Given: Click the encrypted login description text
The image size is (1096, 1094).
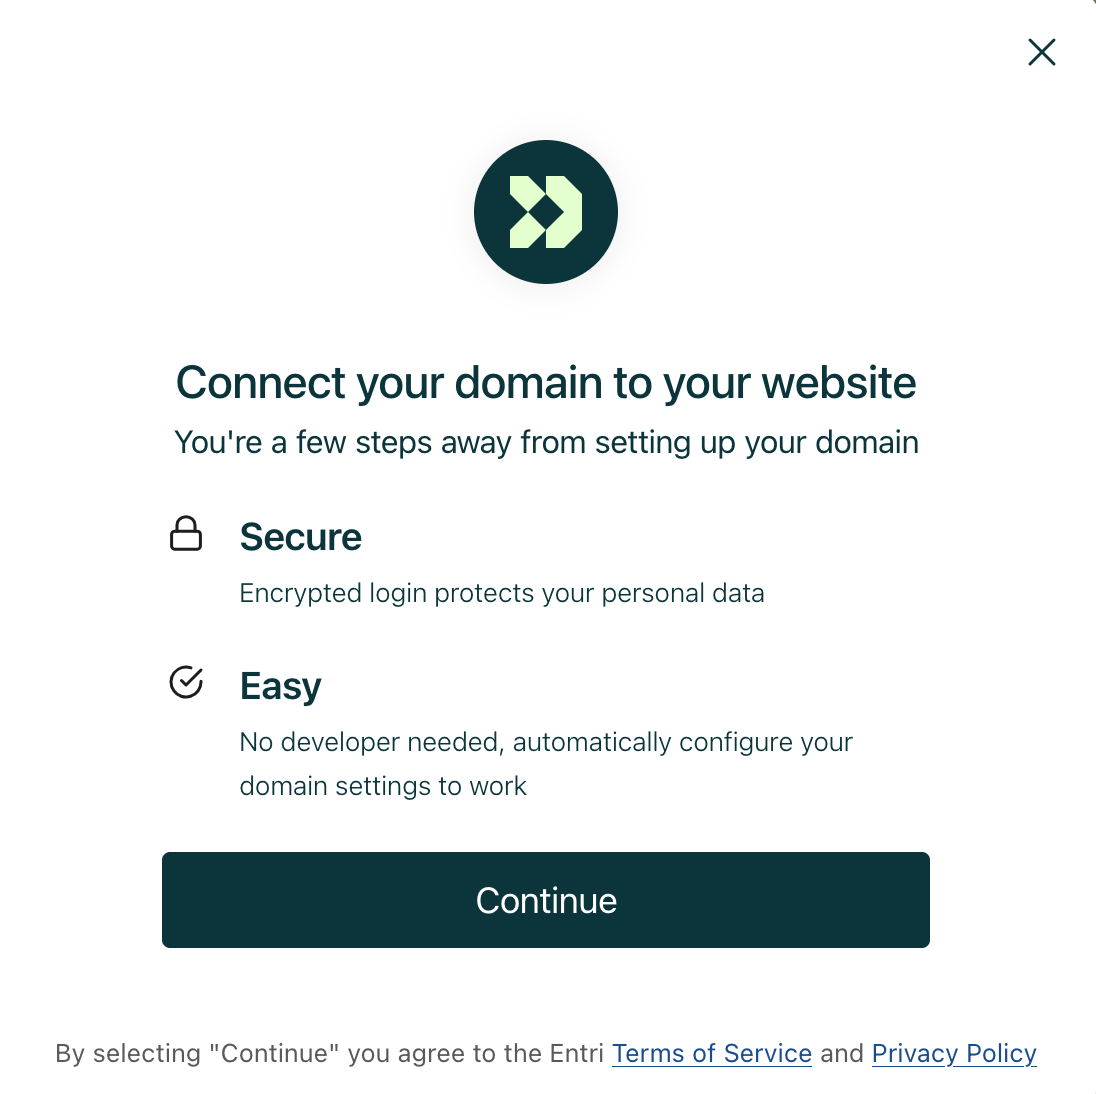Looking at the screenshot, I should point(501,592).
